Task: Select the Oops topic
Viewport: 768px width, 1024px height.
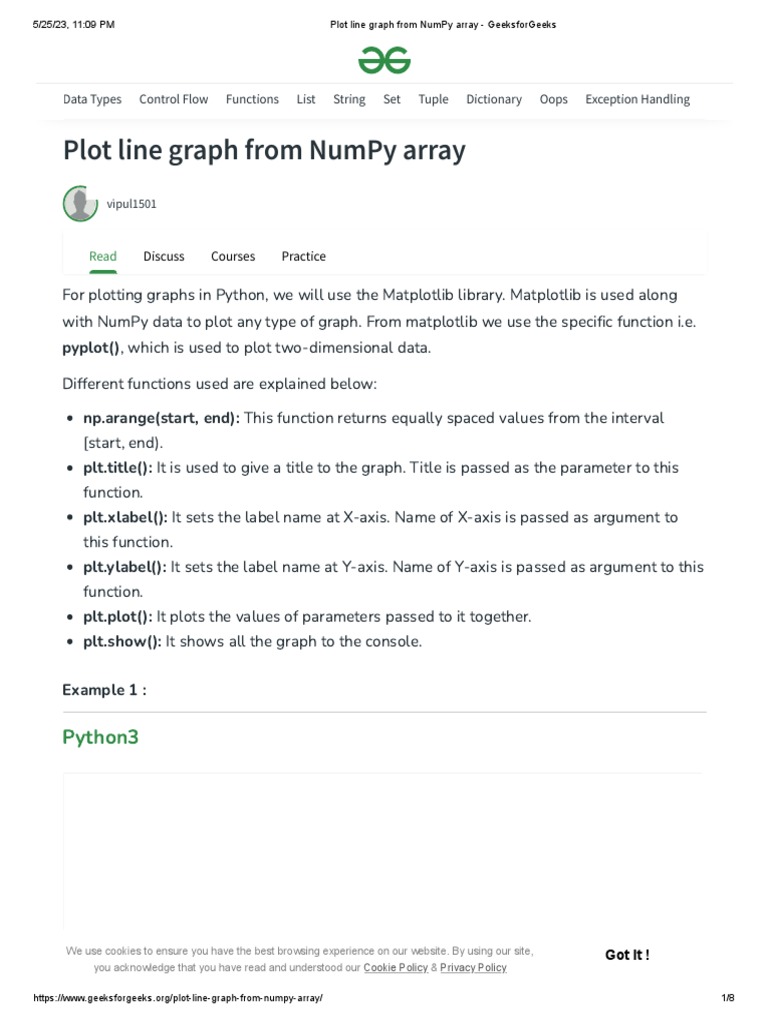Action: pos(553,99)
